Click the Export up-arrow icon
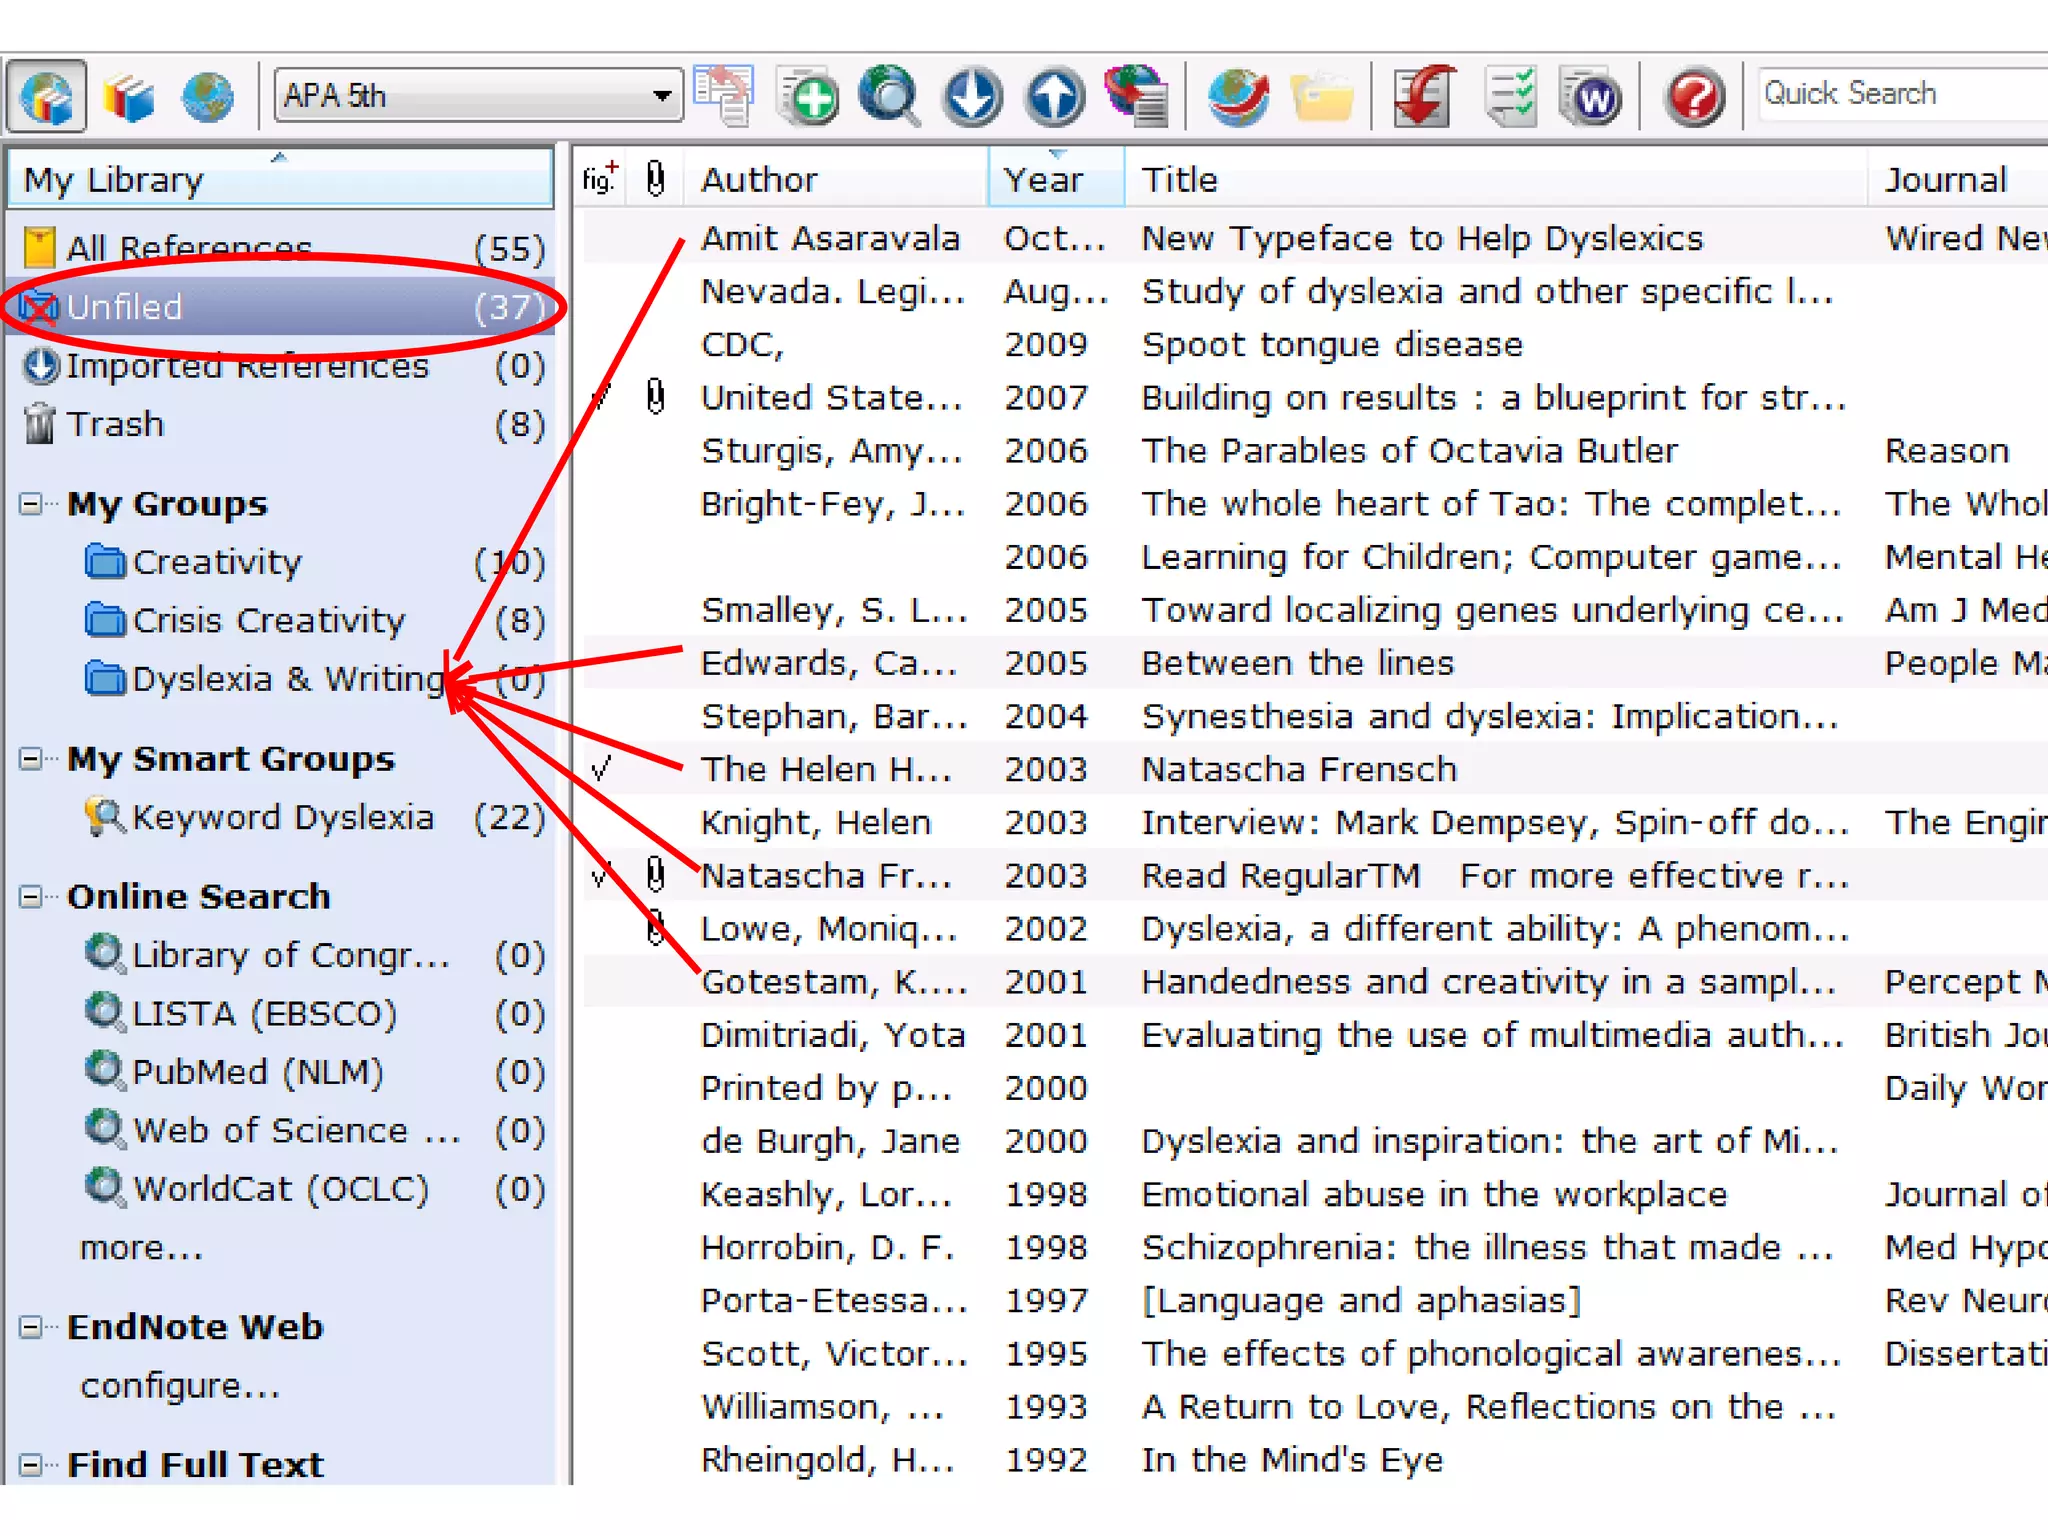This screenshot has height=1536, width=2048. coord(1054,97)
